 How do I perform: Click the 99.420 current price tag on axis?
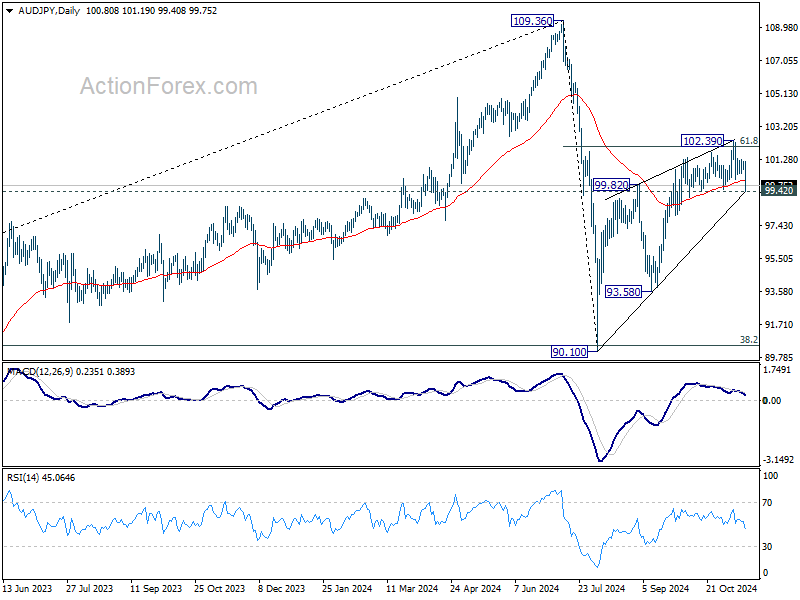click(779, 191)
